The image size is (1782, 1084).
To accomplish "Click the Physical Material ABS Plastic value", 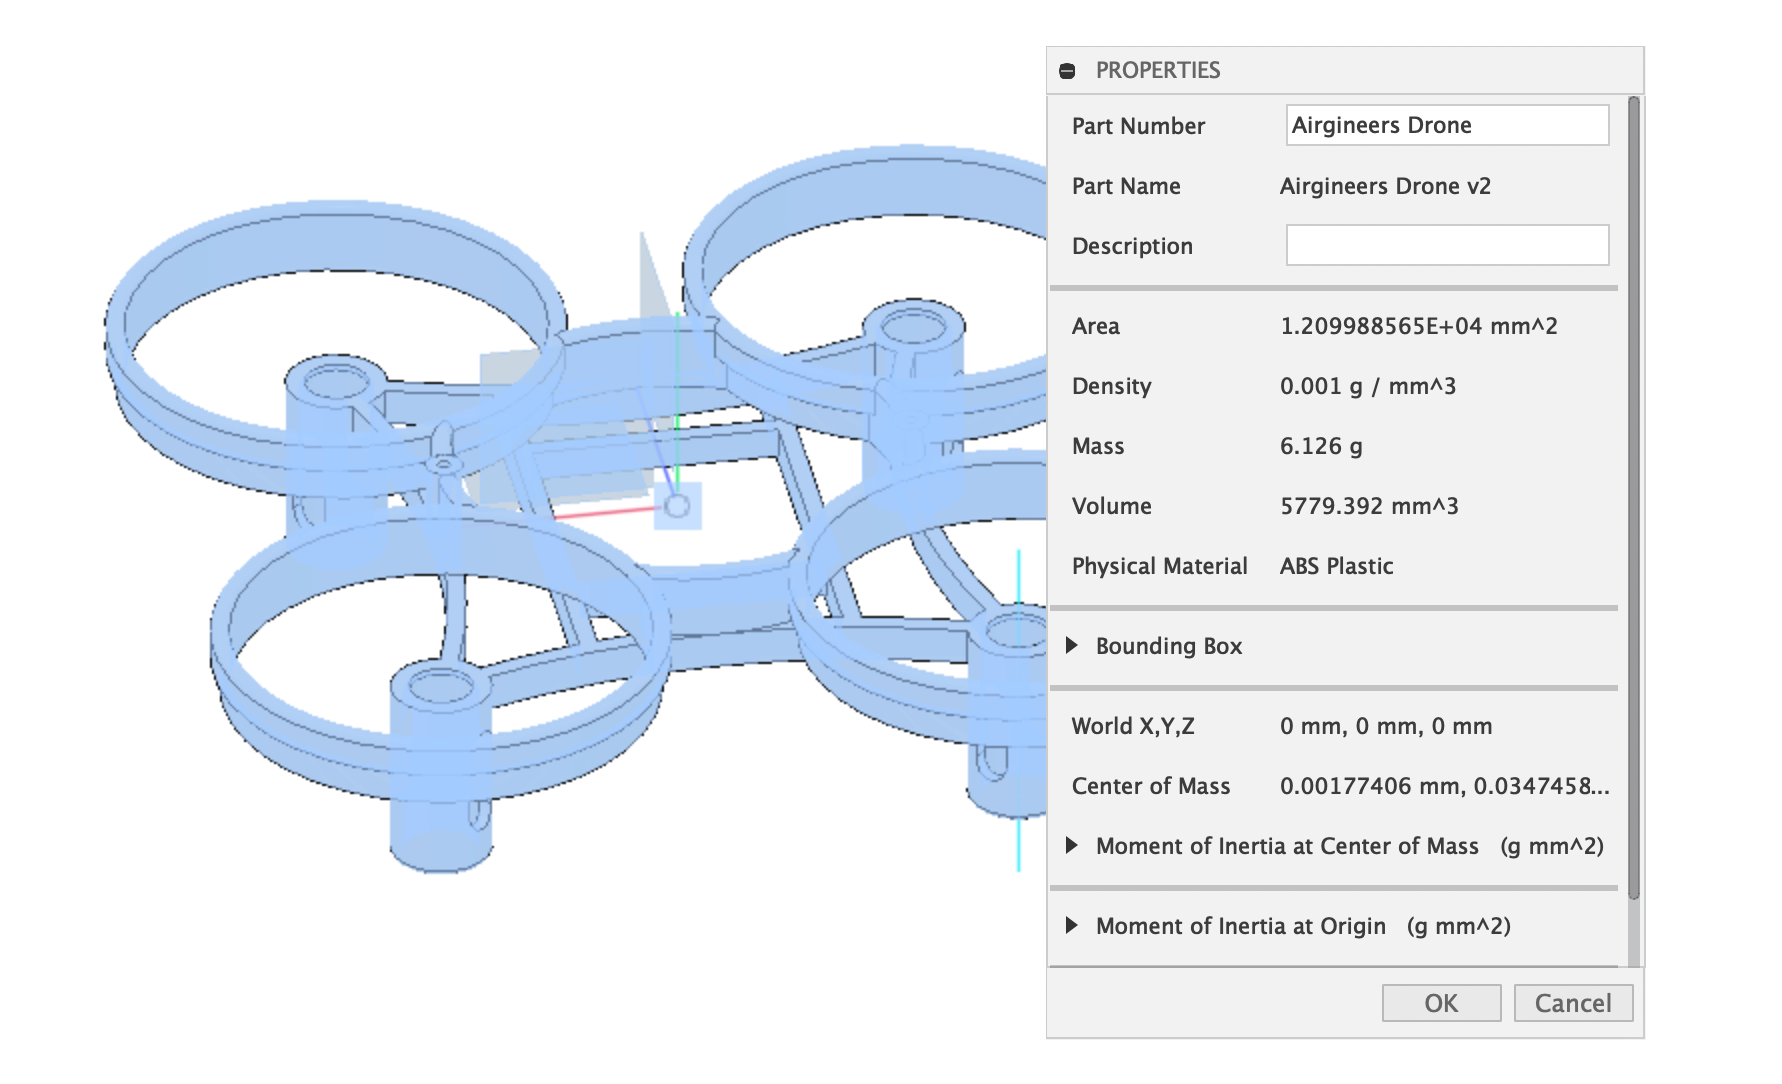I will 1337,565.
